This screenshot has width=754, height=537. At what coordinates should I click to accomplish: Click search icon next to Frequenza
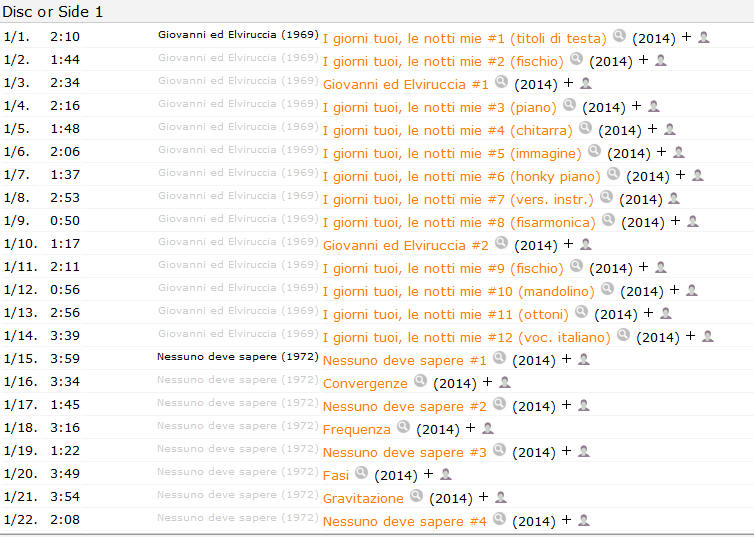click(403, 427)
